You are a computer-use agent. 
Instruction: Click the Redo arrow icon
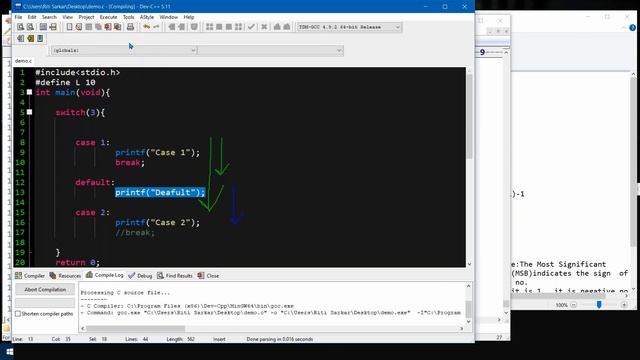point(156,27)
